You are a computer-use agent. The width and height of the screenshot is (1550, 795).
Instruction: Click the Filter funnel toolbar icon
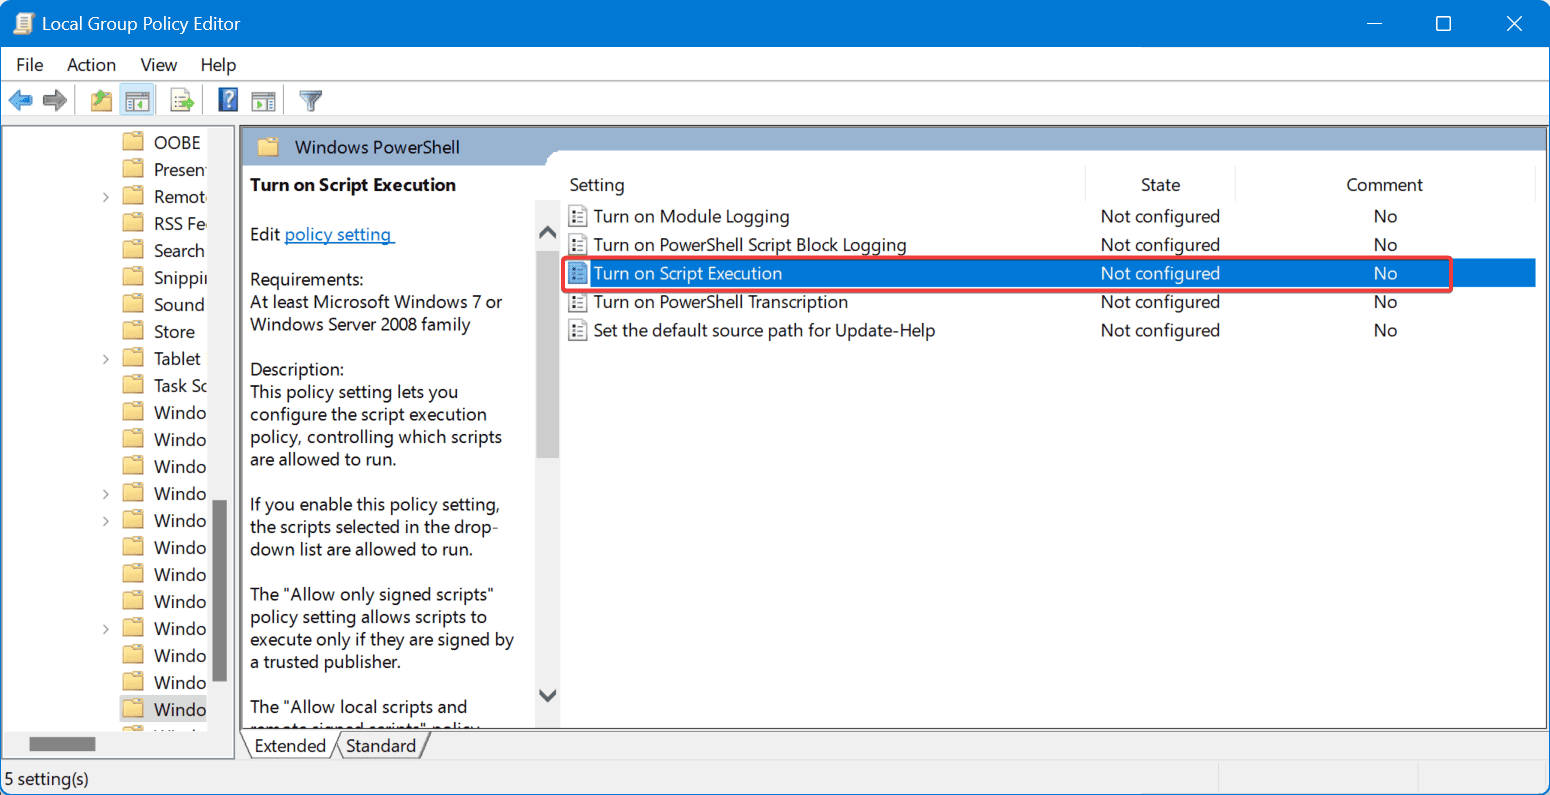[311, 100]
